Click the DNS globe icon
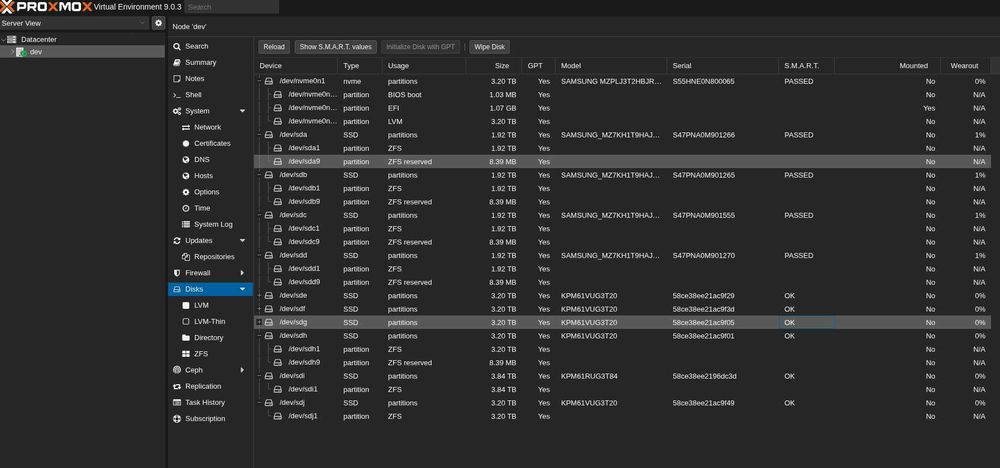The width and height of the screenshot is (1000, 468). point(186,160)
